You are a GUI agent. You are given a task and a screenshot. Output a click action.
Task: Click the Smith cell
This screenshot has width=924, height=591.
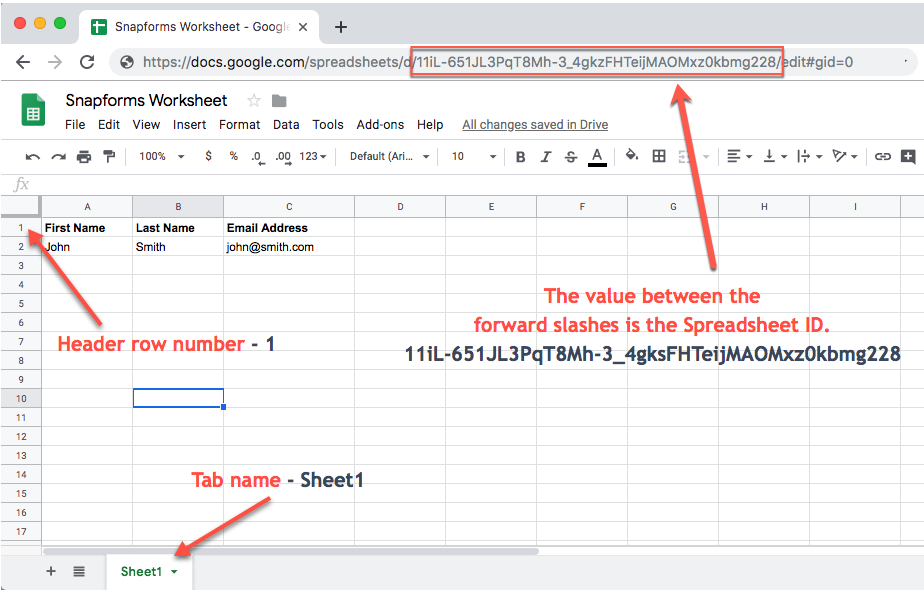(x=178, y=247)
